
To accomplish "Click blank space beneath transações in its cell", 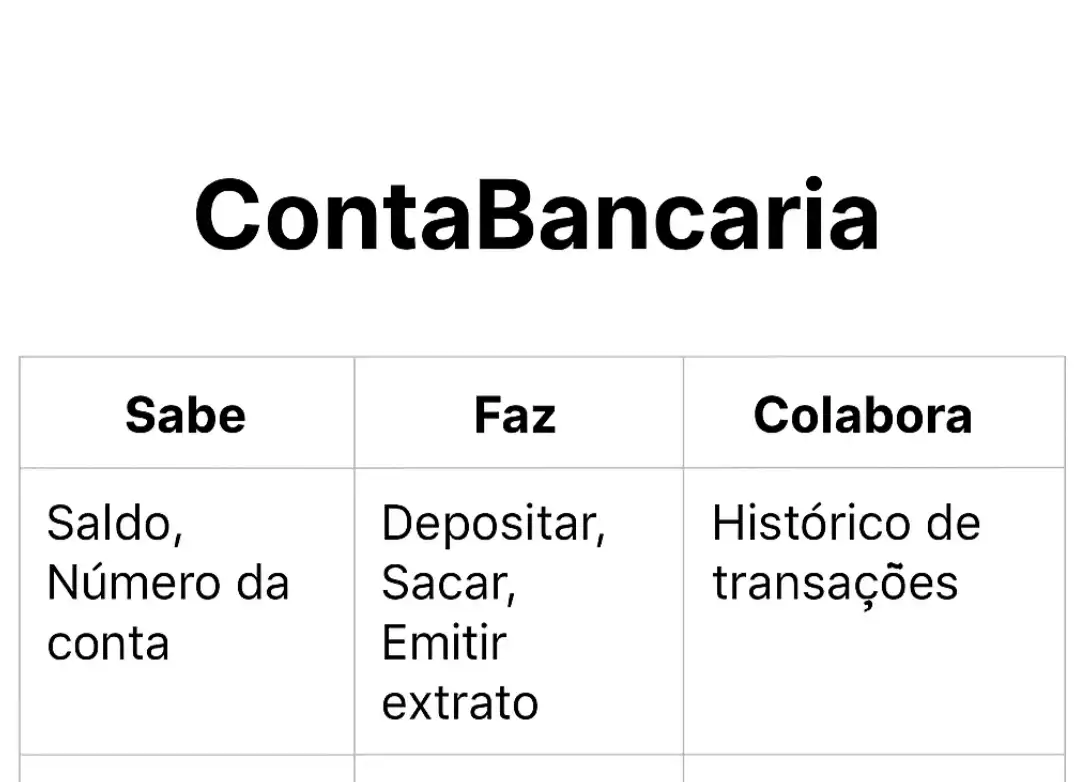I will (x=873, y=680).
